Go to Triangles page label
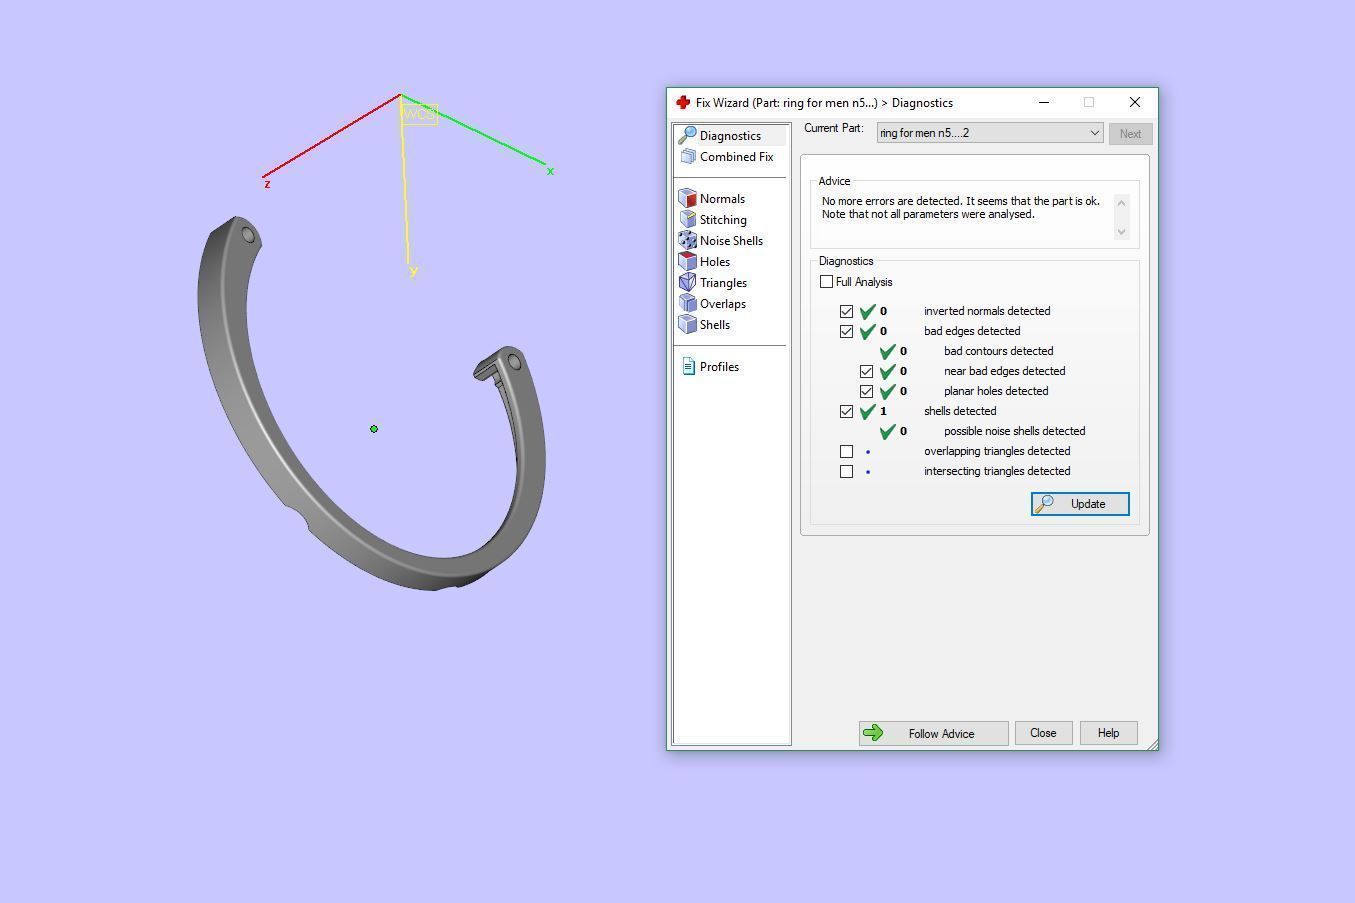This screenshot has width=1355, height=903. [x=723, y=283]
